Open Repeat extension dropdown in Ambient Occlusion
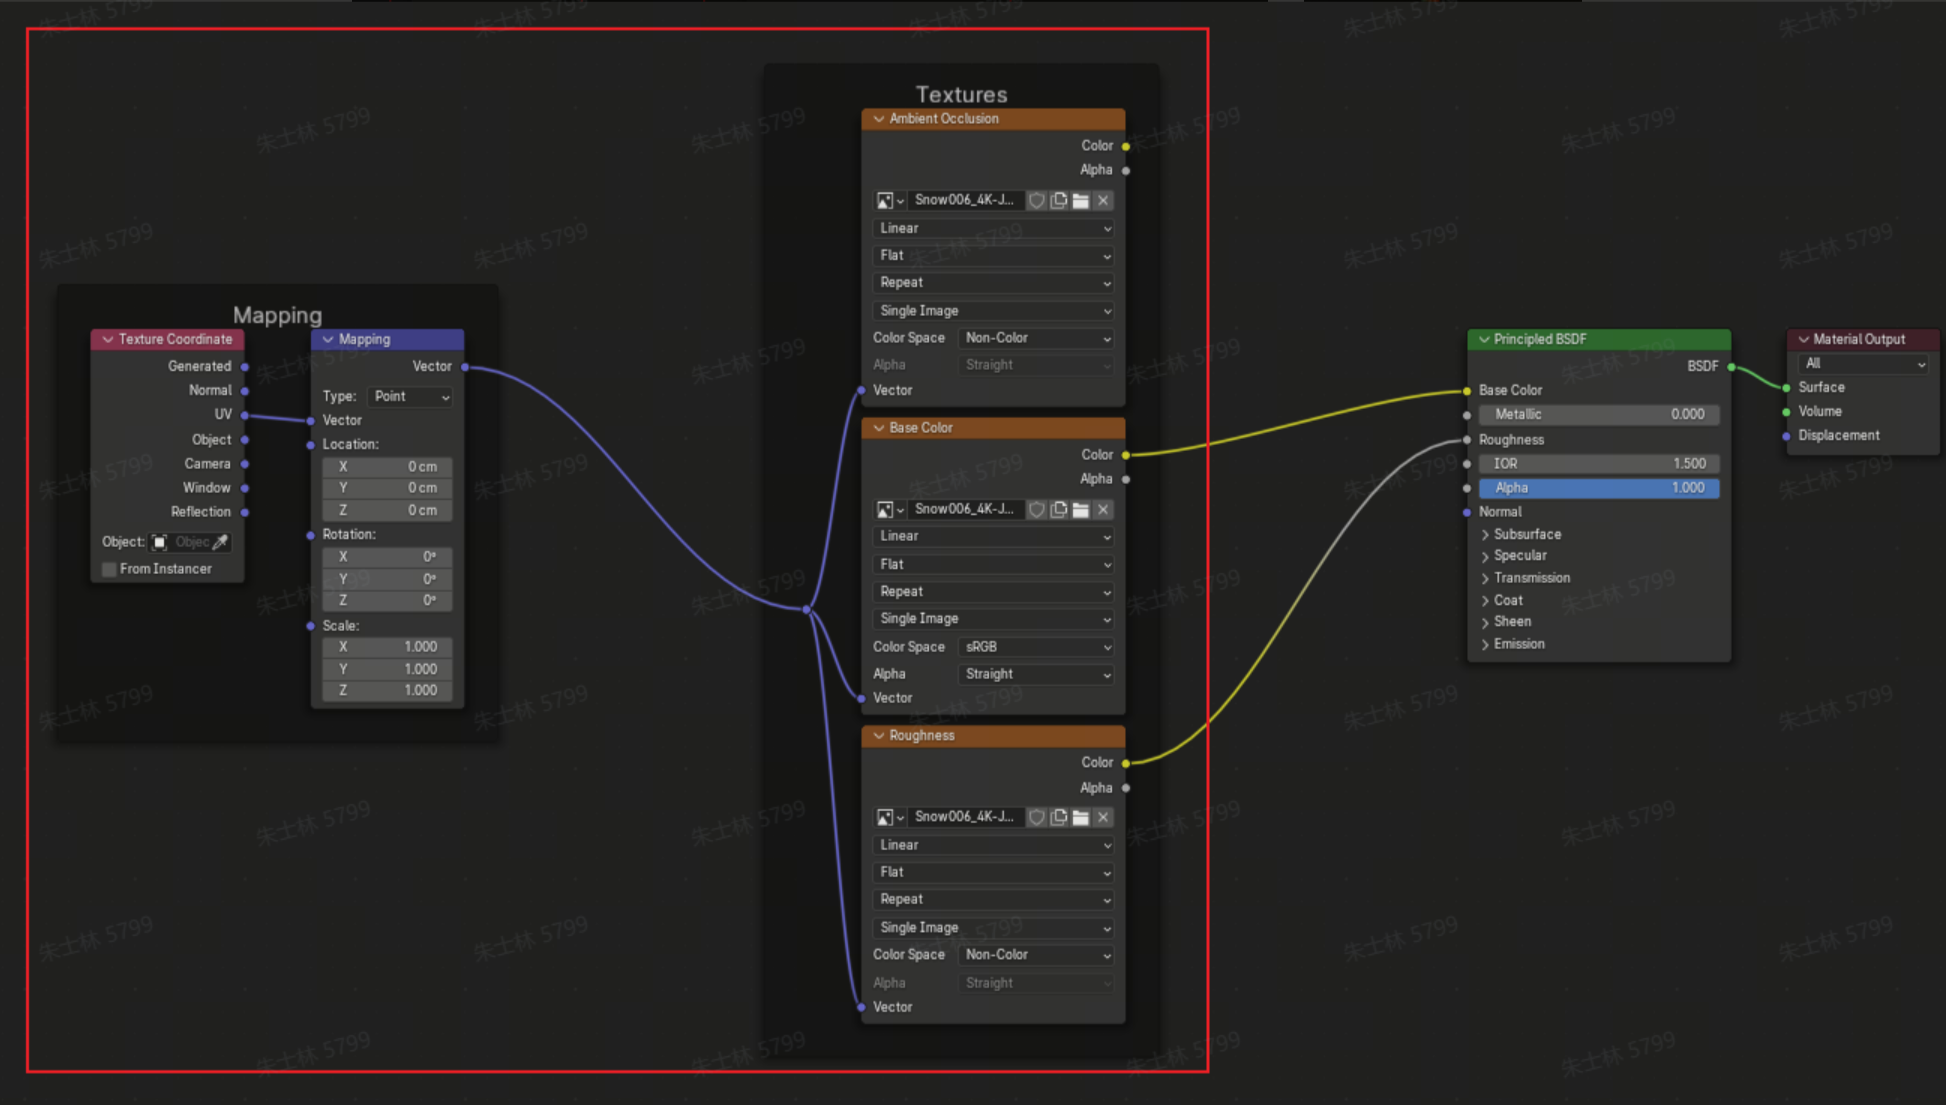 tap(993, 283)
